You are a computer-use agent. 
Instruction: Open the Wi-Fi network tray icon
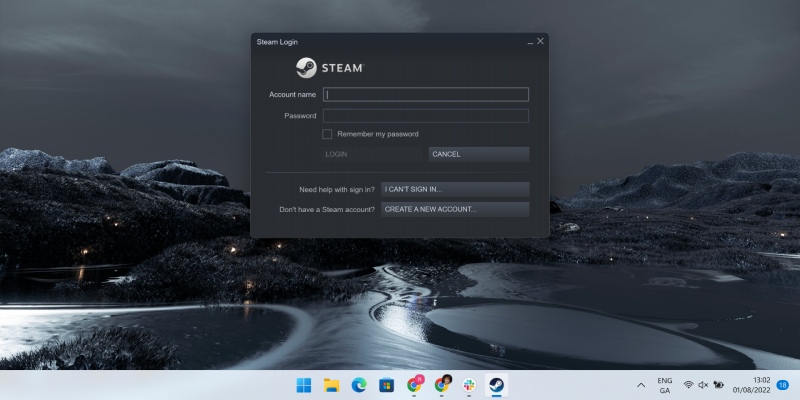(688, 385)
